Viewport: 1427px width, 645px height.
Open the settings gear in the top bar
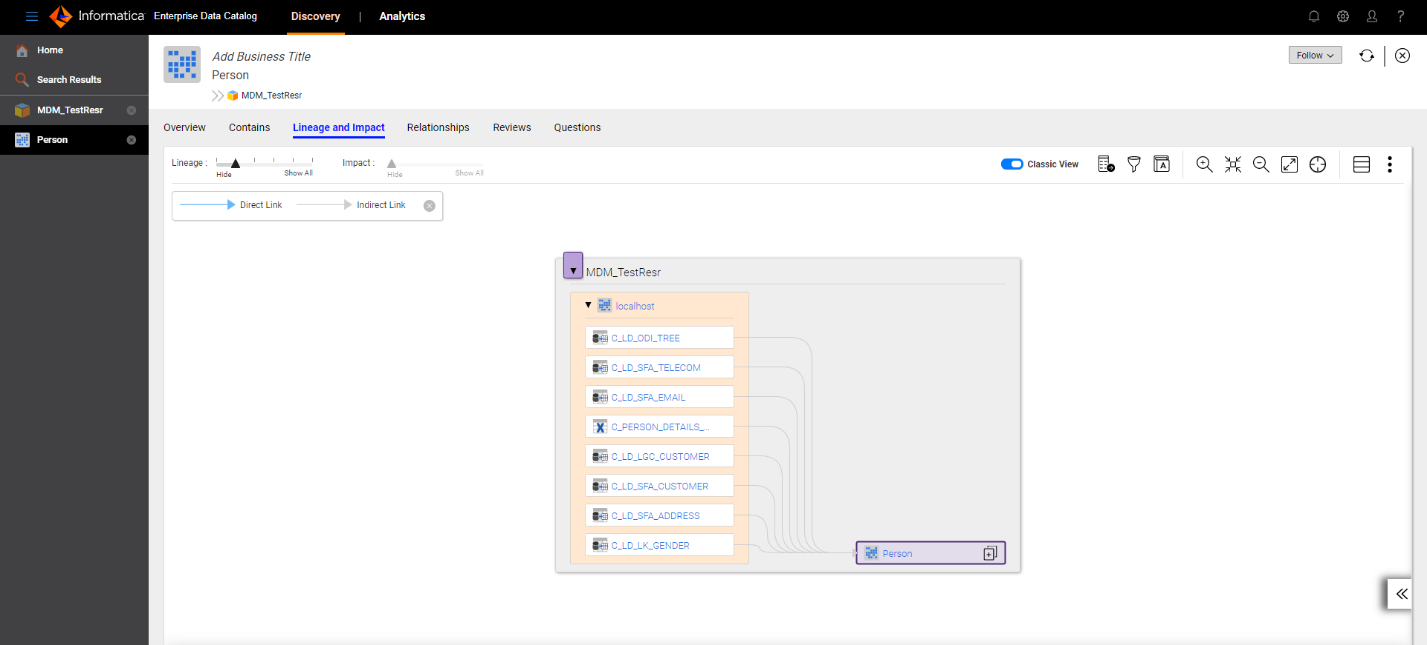click(1343, 16)
